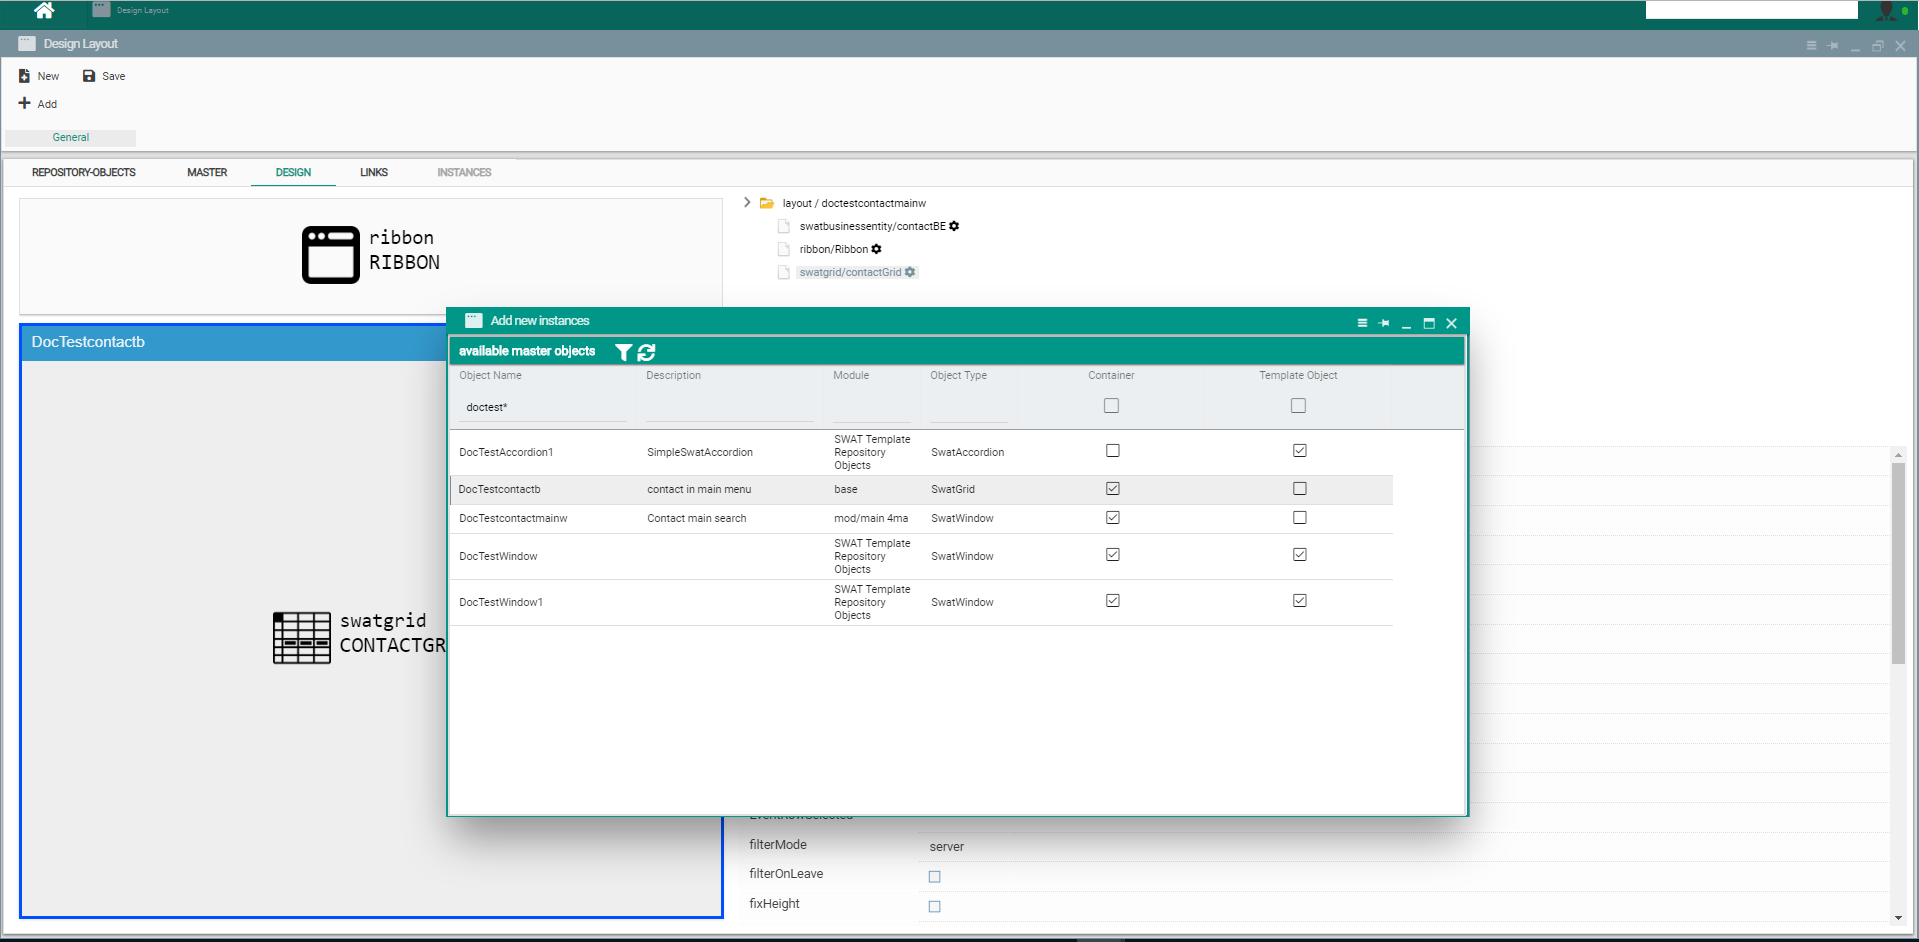Click the Template Object column header

click(x=1298, y=375)
